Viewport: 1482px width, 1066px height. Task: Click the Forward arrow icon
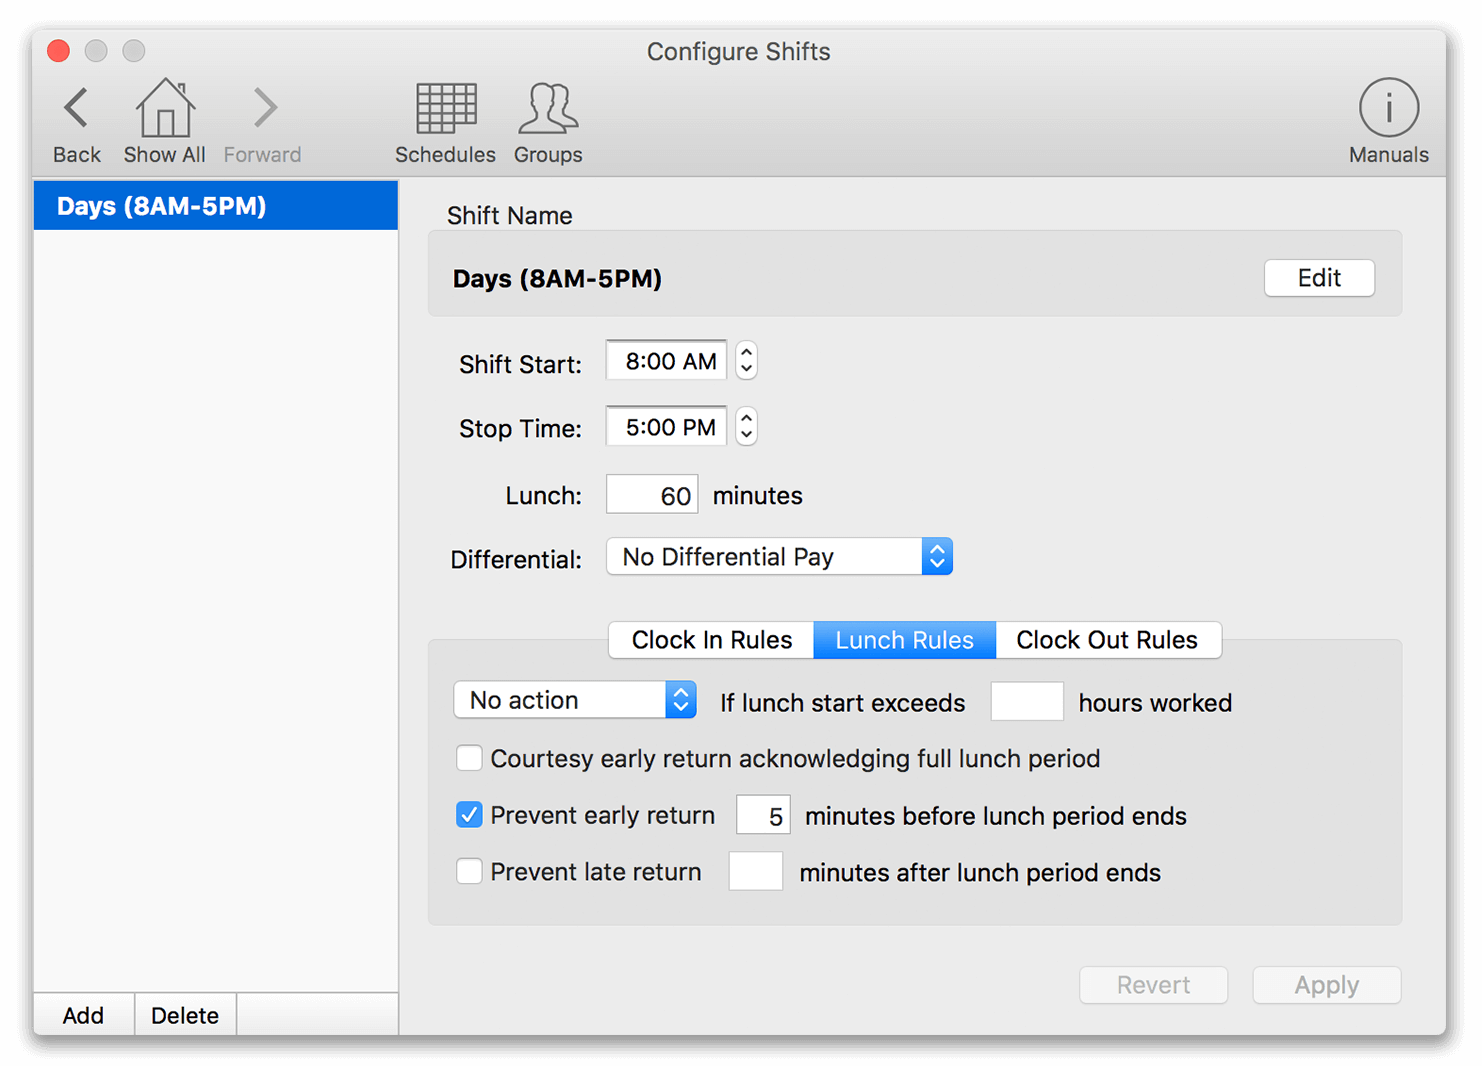tap(264, 109)
